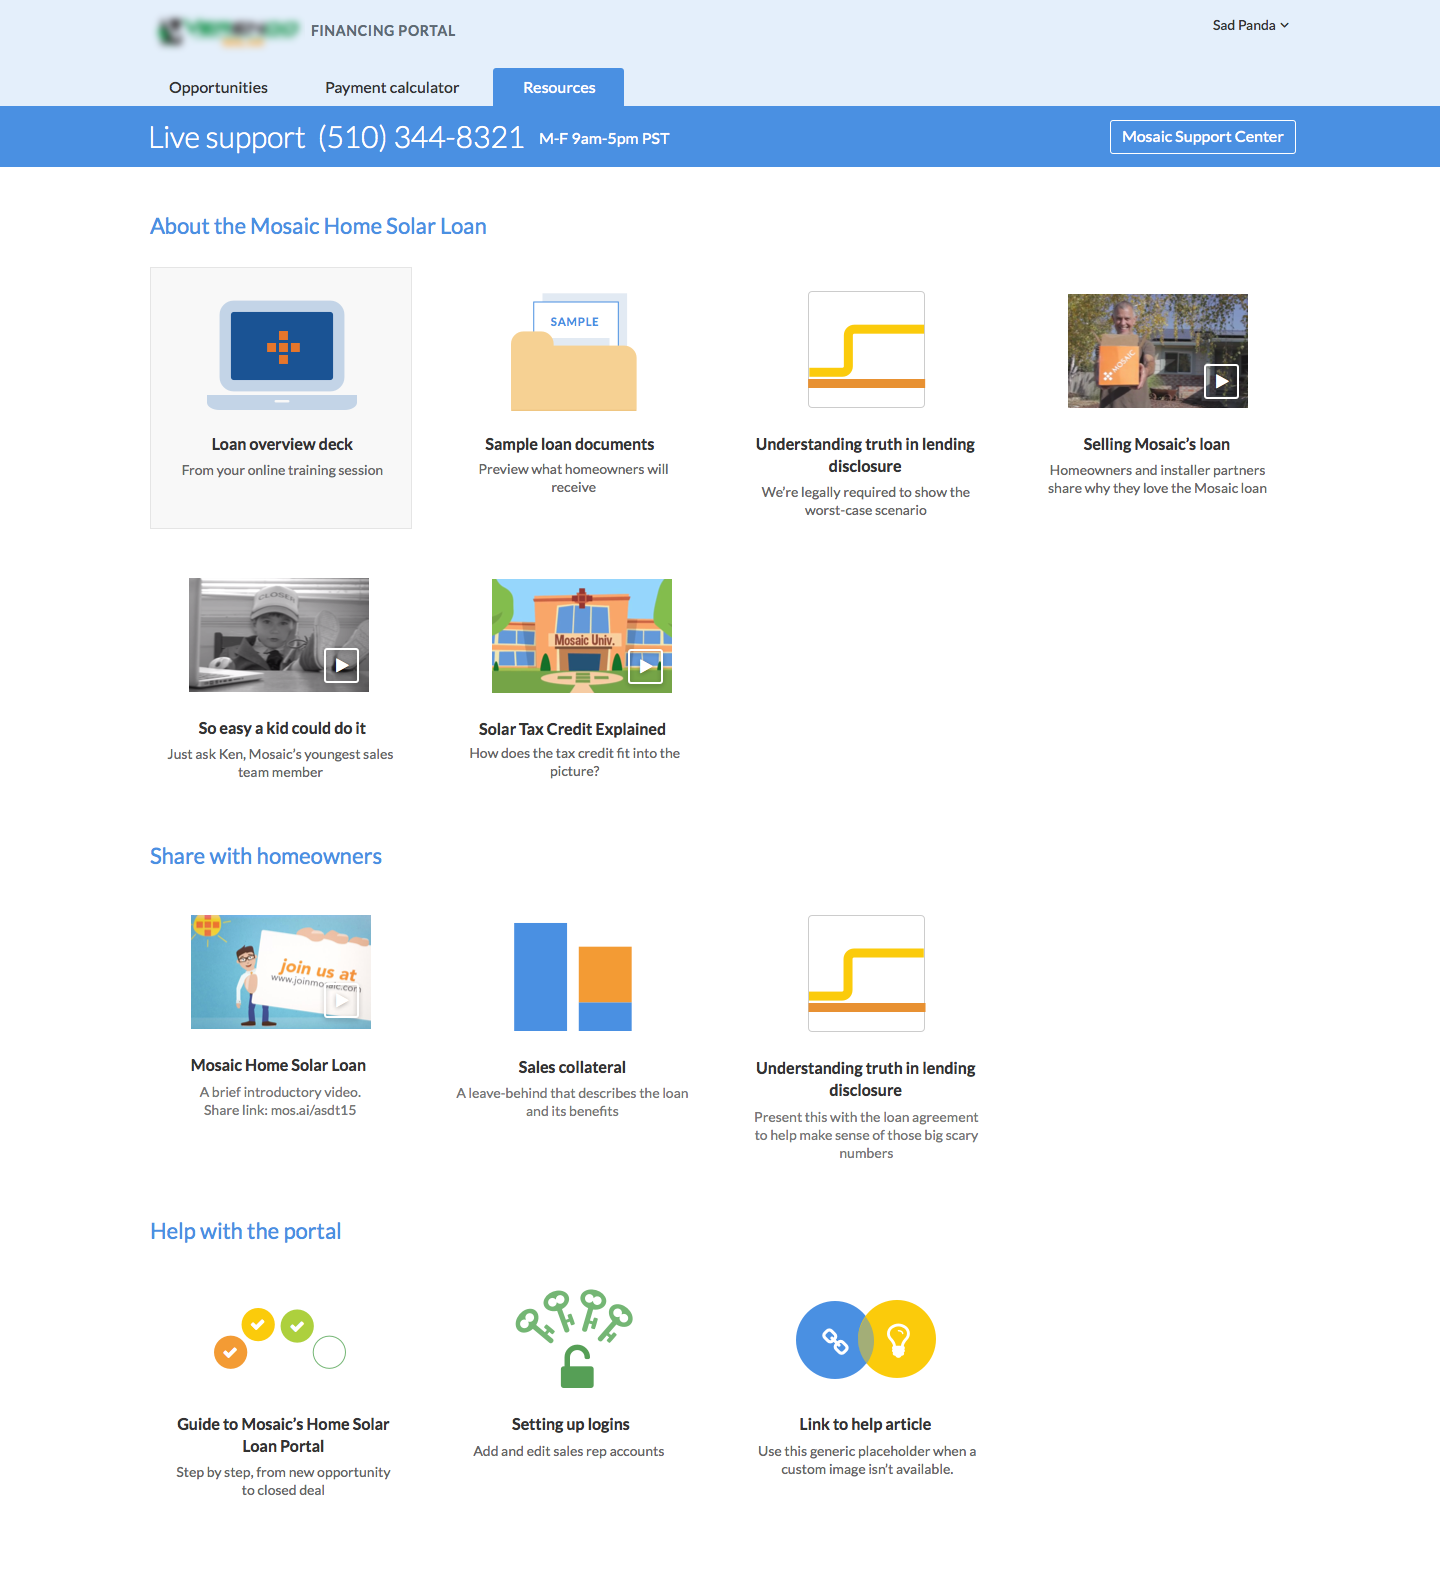This screenshot has width=1440, height=1575.
Task: Click the truth in lending chart icon under About
Action: click(x=866, y=349)
